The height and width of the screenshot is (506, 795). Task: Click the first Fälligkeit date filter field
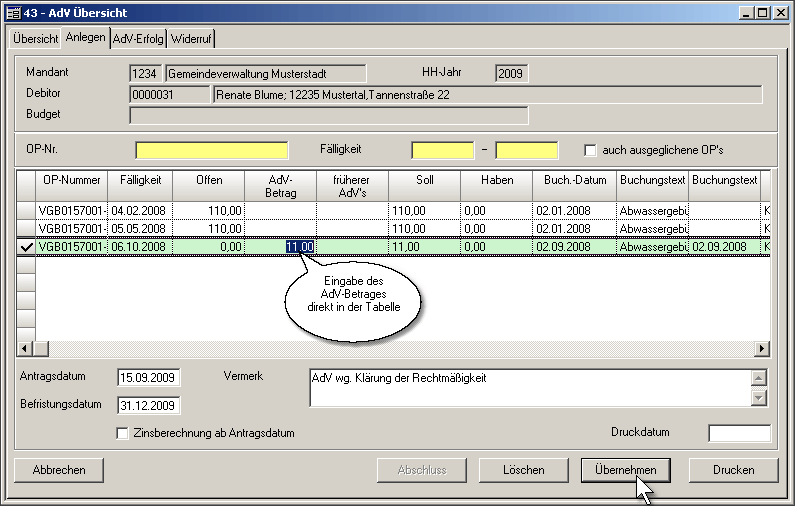point(442,150)
